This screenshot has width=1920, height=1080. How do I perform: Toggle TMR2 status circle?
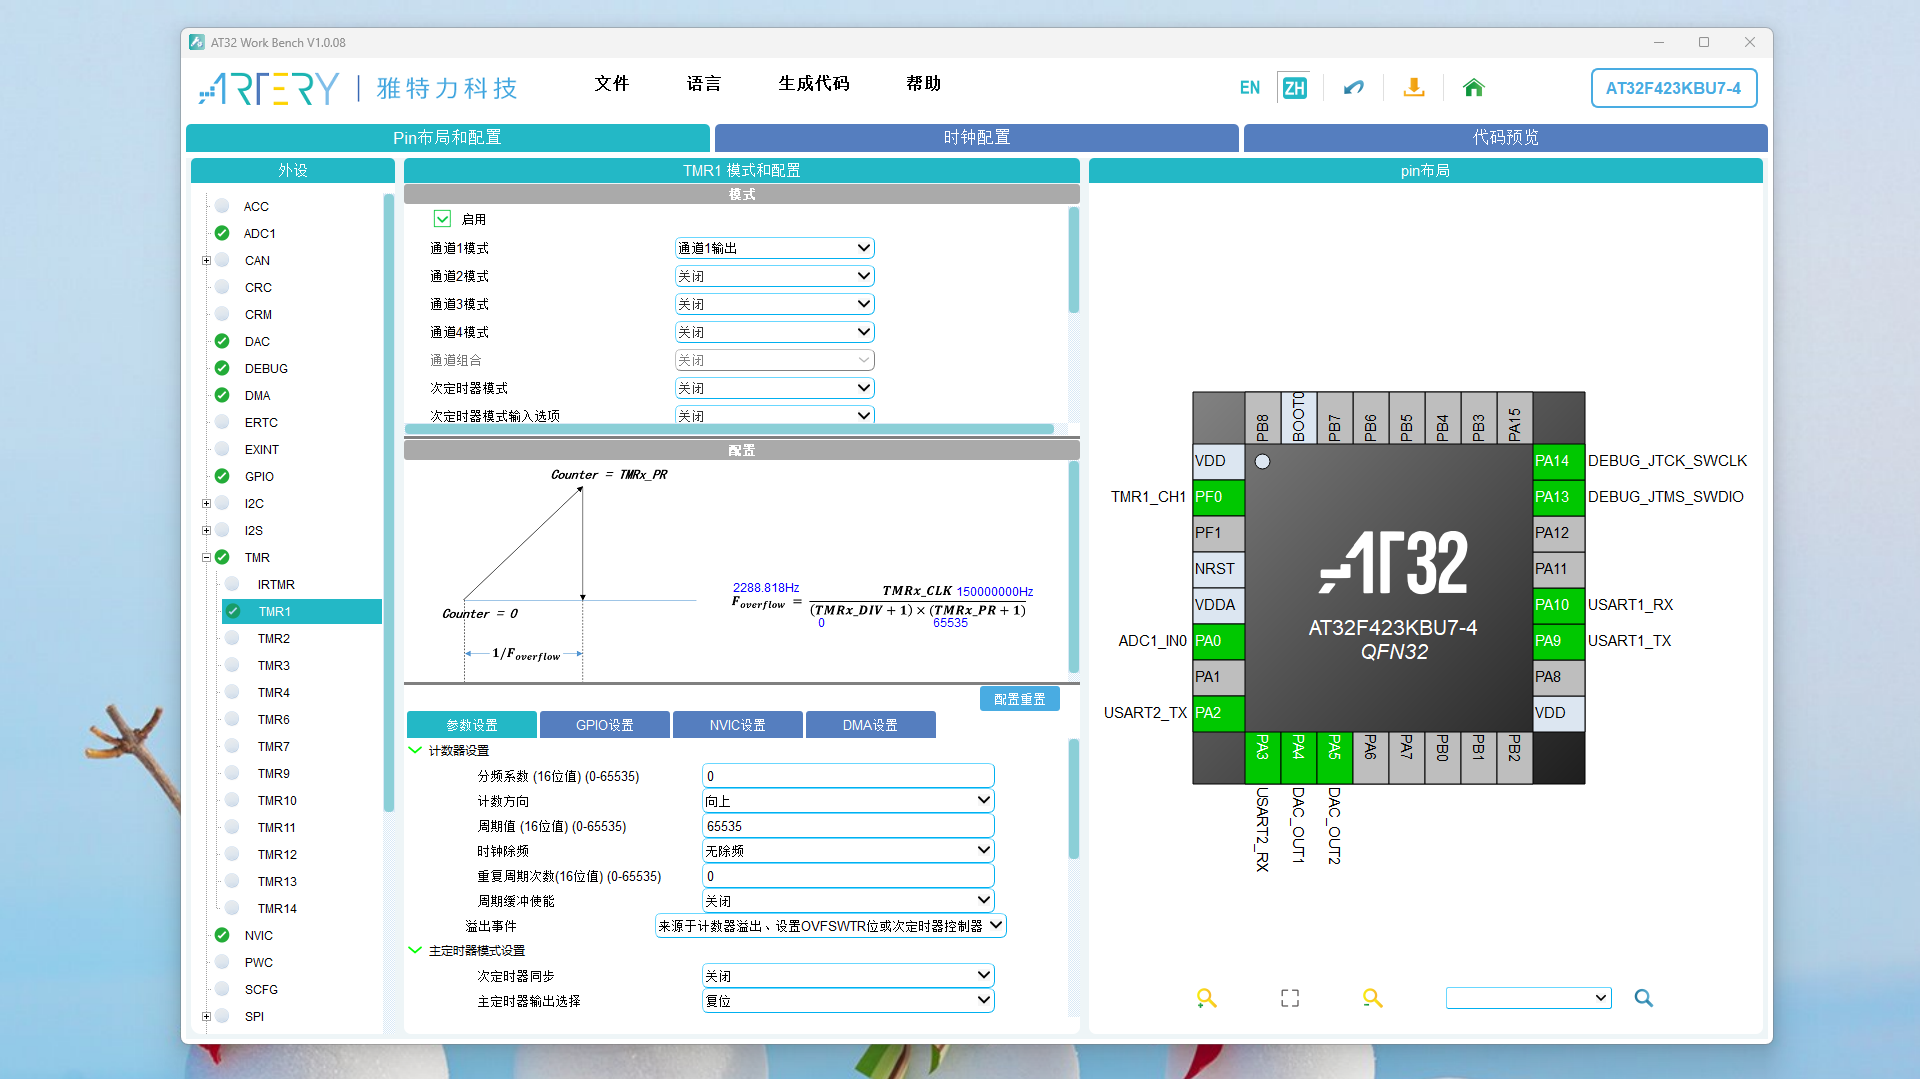pos(232,638)
